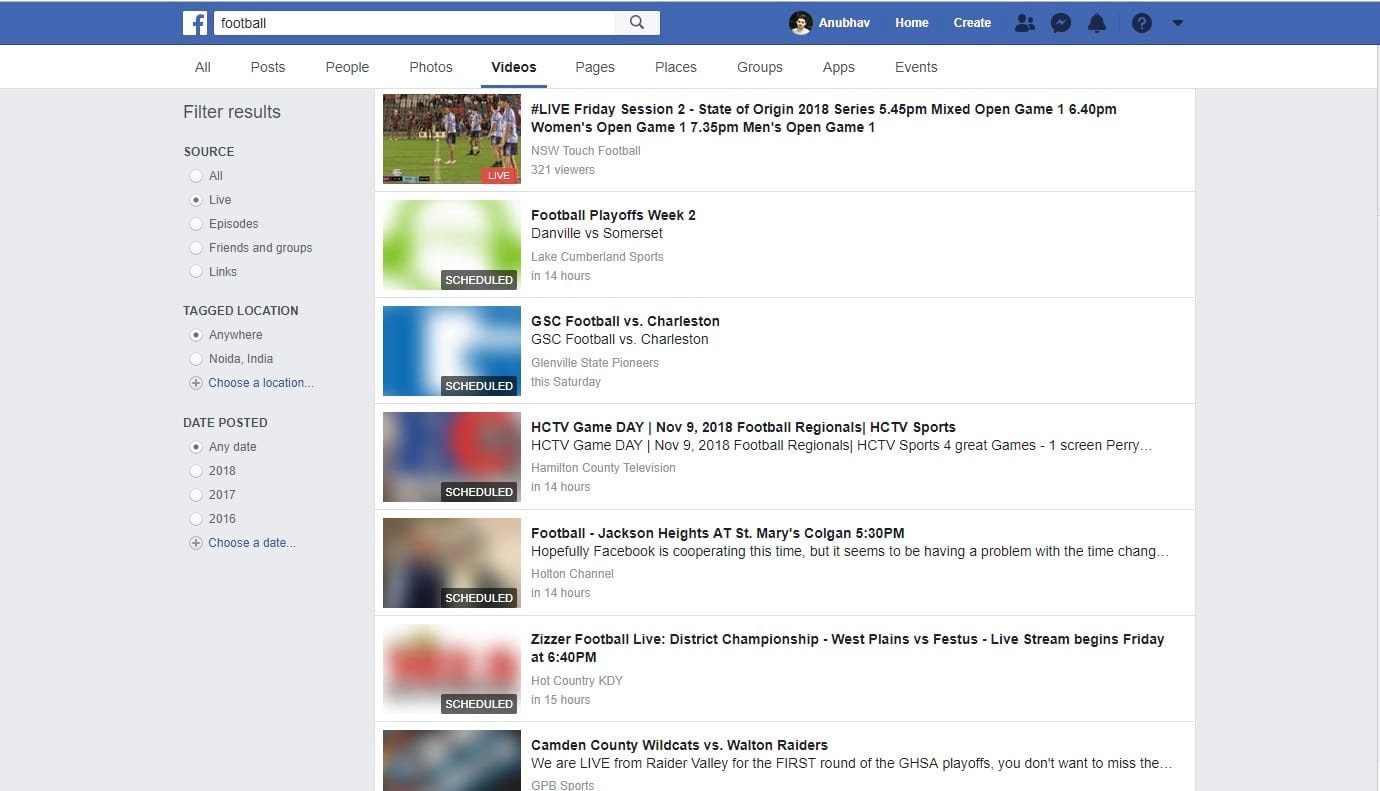Click the search magnifier button
1380x791 pixels.
click(x=637, y=22)
